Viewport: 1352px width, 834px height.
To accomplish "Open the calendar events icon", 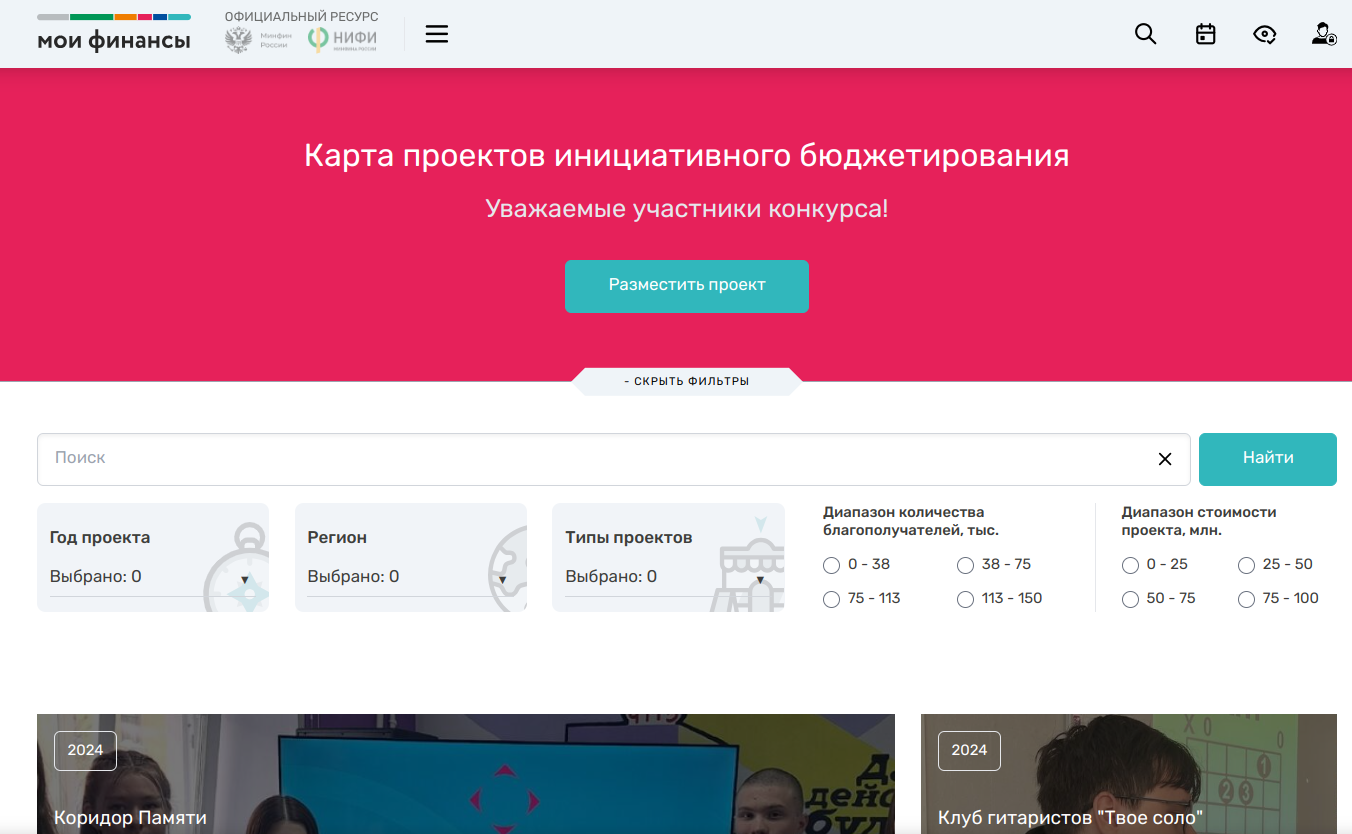I will 1206,34.
